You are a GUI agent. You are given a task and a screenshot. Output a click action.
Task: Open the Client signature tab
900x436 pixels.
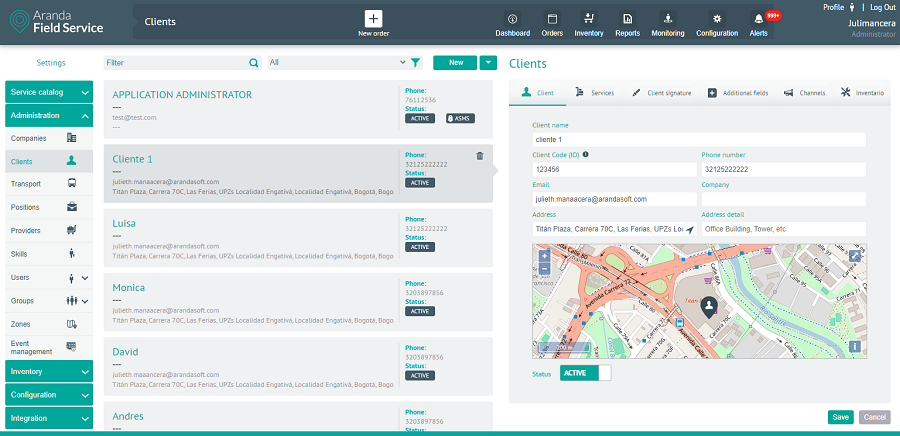(661, 92)
